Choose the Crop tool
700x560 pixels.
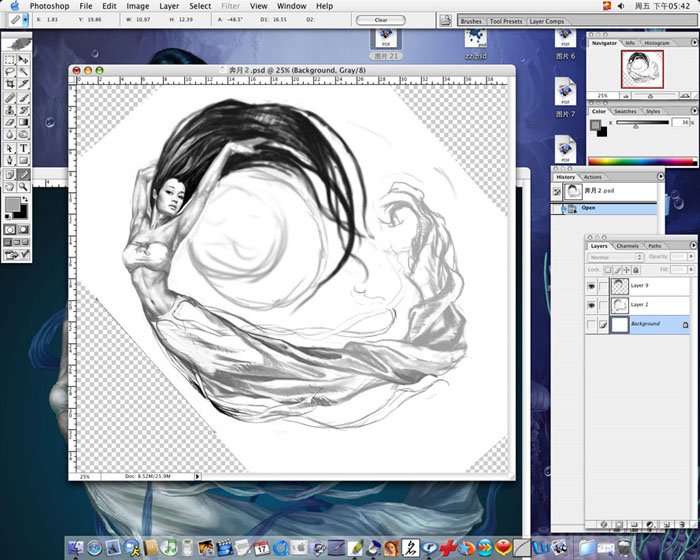coord(9,84)
